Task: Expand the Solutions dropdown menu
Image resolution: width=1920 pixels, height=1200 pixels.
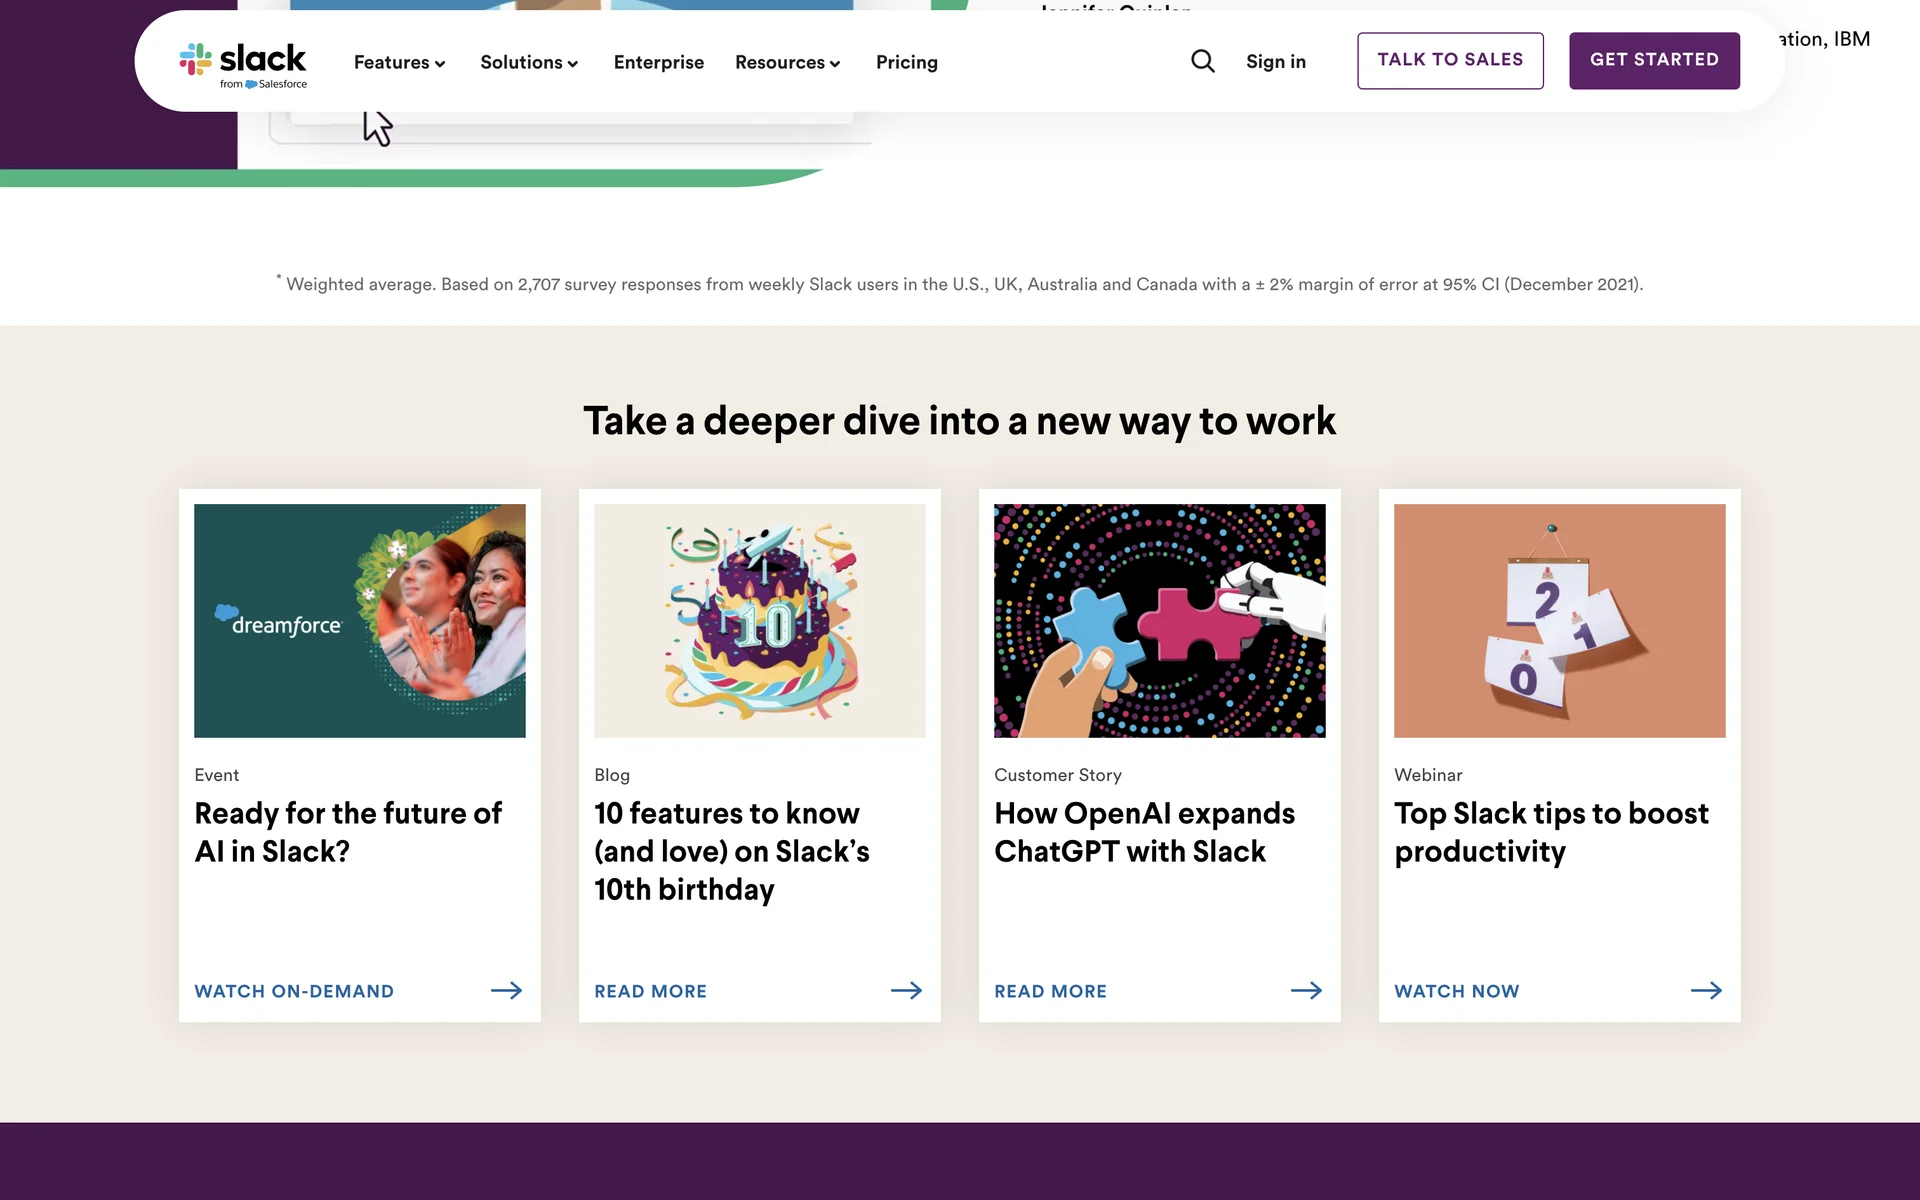Action: click(529, 62)
